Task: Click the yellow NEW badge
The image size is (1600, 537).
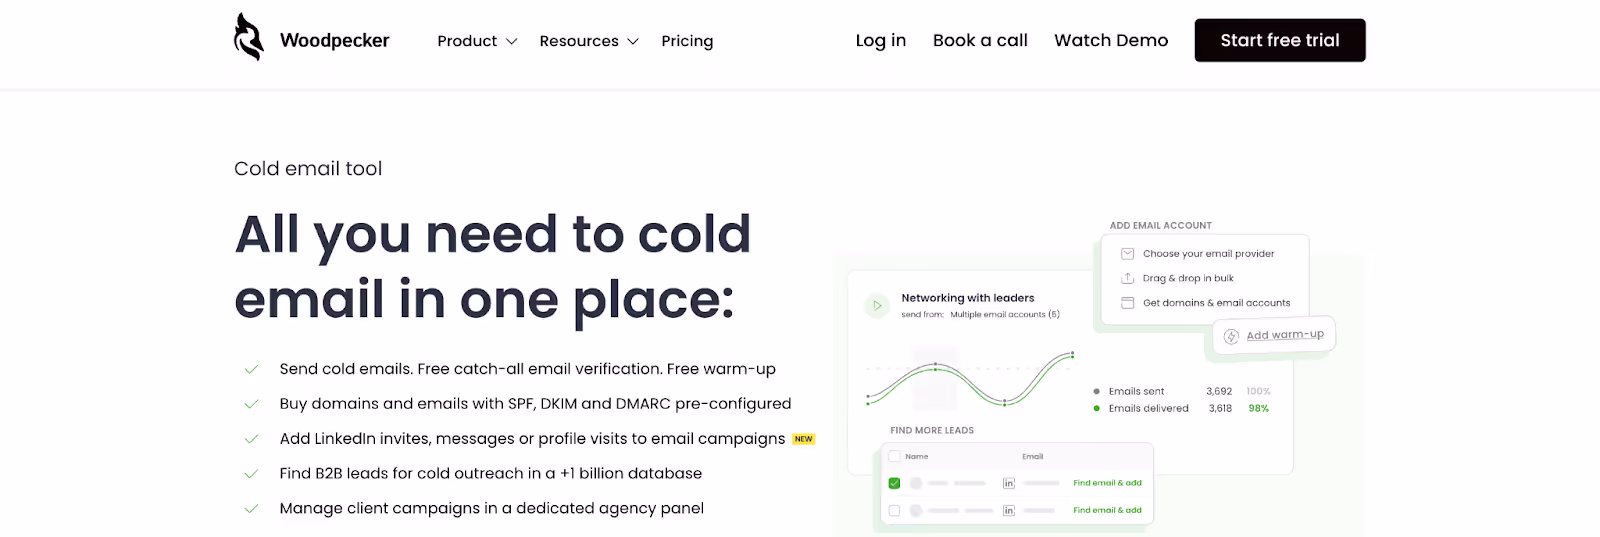Action: pyautogui.click(x=803, y=439)
